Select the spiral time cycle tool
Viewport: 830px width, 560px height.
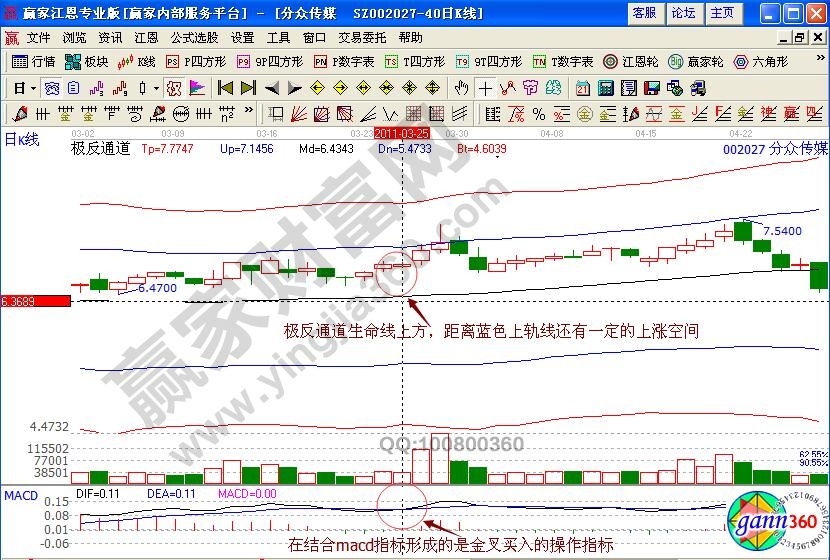click(135, 114)
